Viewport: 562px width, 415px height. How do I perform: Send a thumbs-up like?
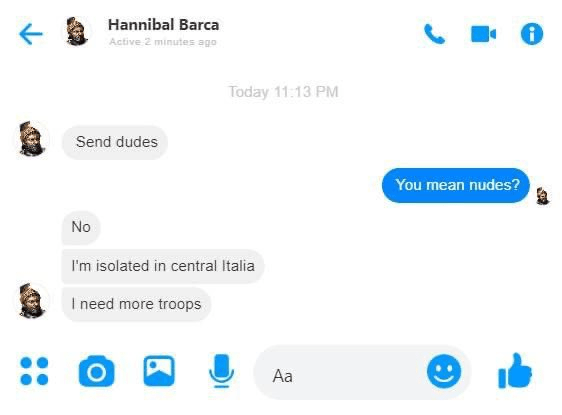[515, 371]
